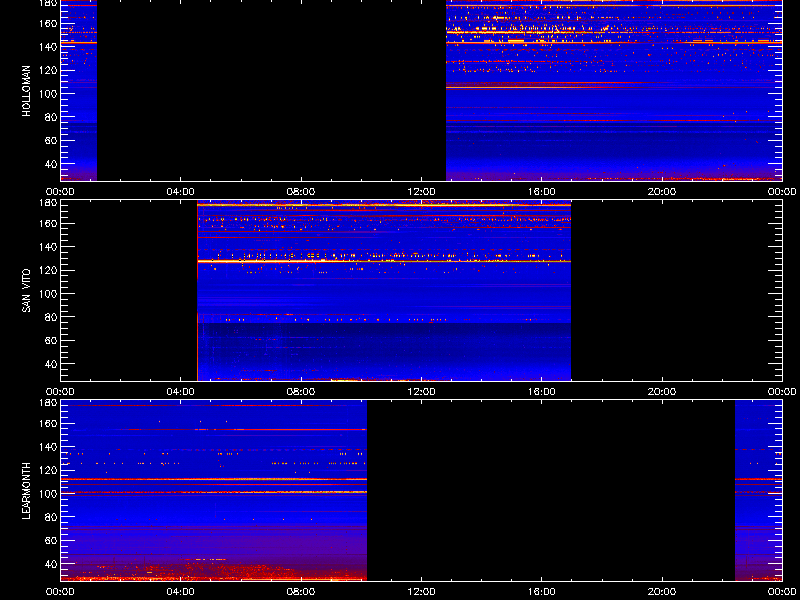
Task: Click the 20:00 time label under Learmonth plot
Action: (662, 592)
